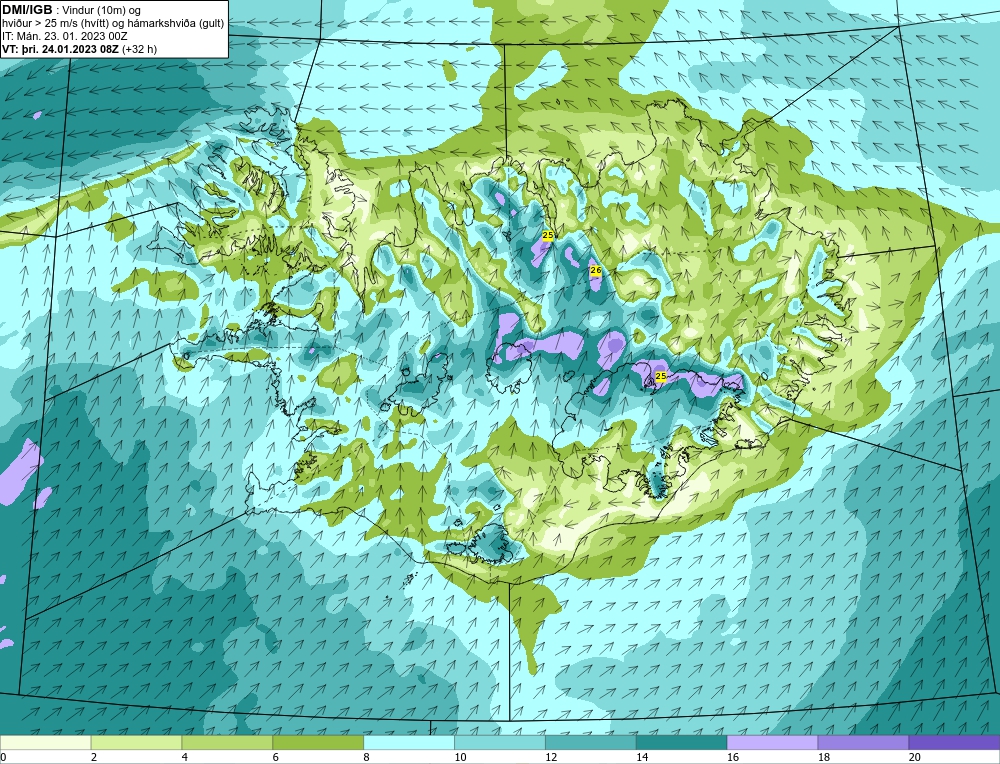Click the yellow 25 label farthest from the 26
1000x764 pixels.
(661, 376)
